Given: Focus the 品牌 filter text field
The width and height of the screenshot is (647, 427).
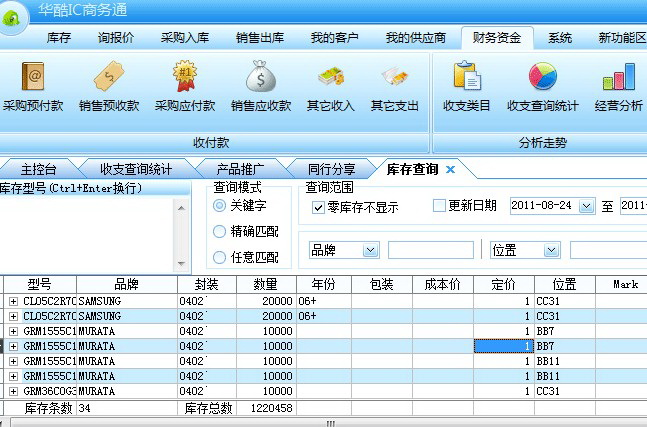Looking at the screenshot, I should pyautogui.click(x=430, y=250).
